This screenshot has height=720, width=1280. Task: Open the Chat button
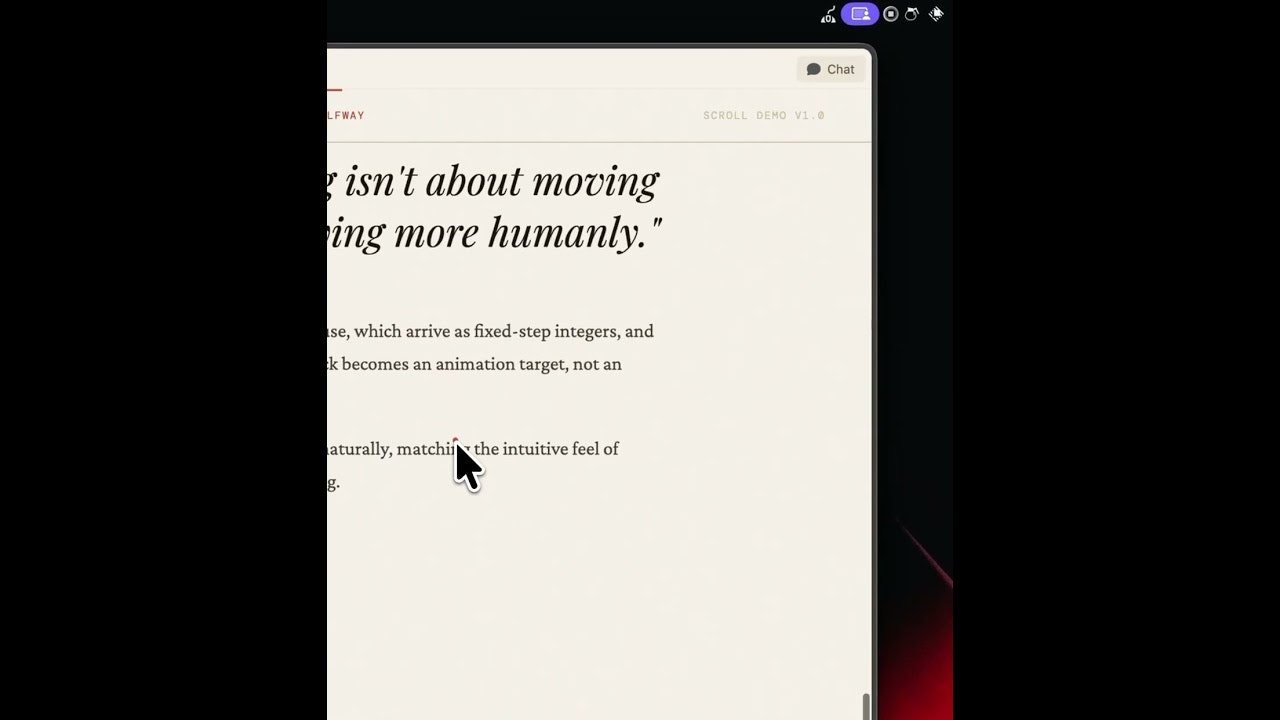click(x=831, y=69)
